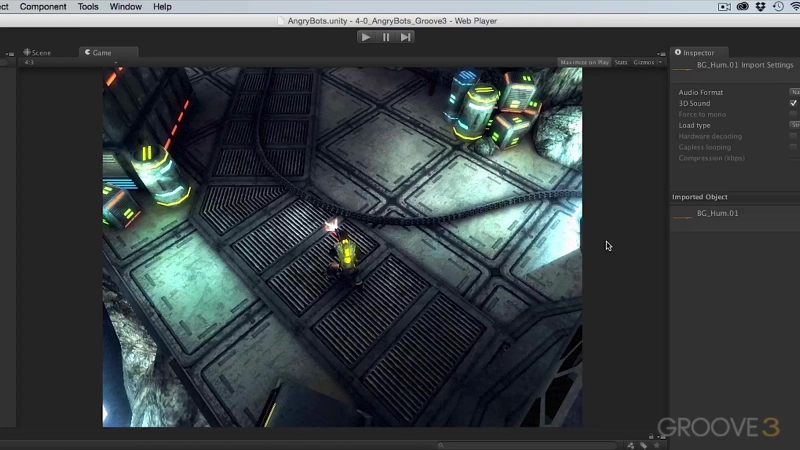Click the Search by Label tag icon

coord(644,445)
